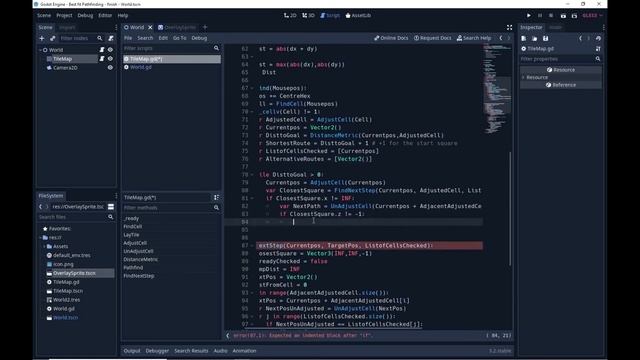Open Inspector history list icon

click(x=598, y=38)
